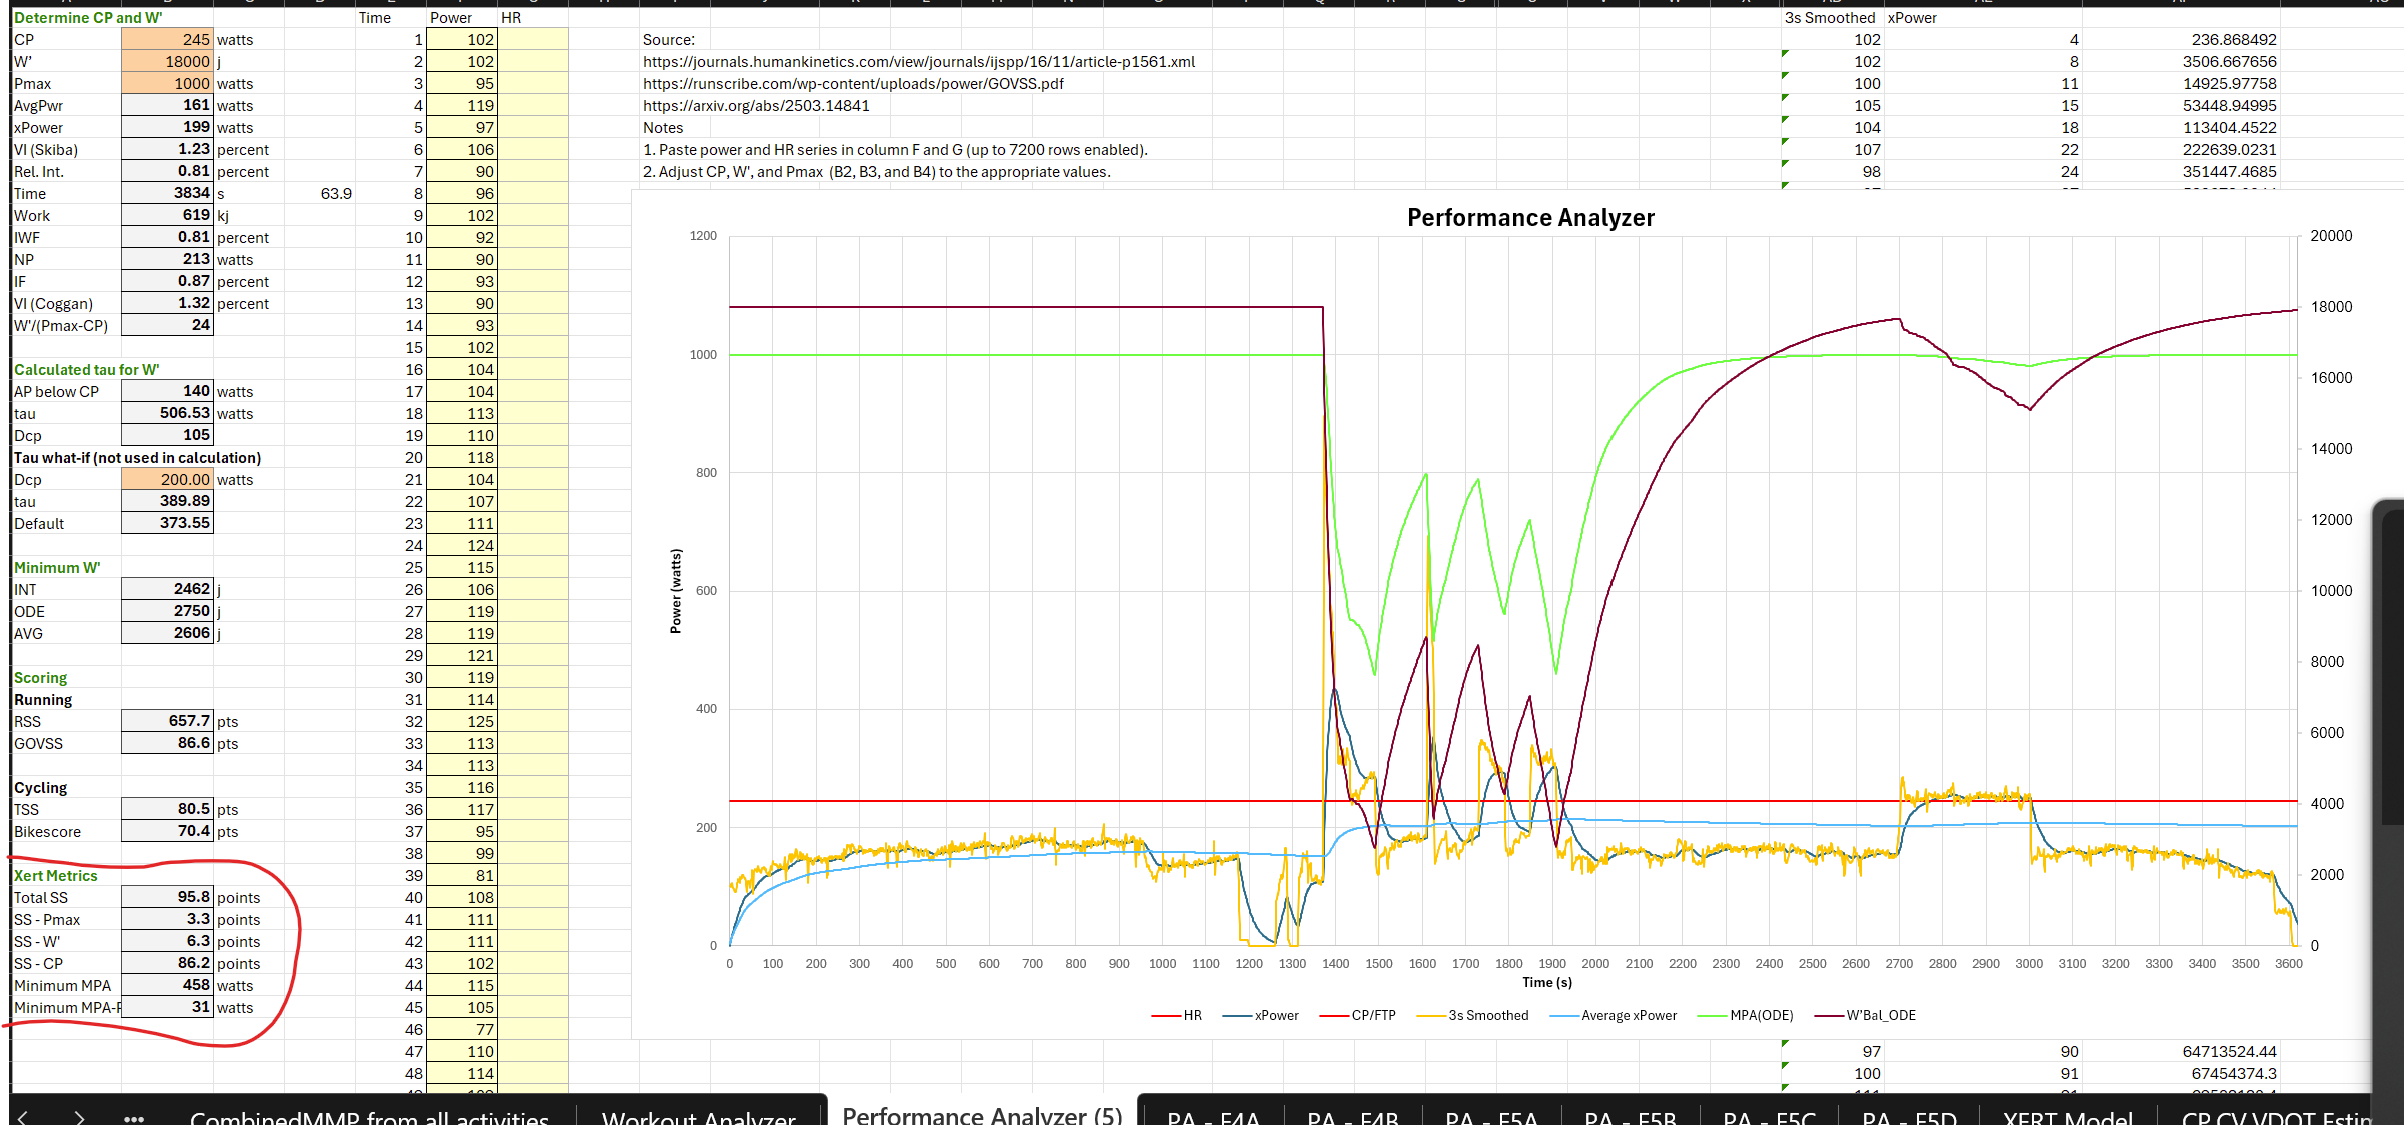The width and height of the screenshot is (2404, 1125).
Task: Open the all-sheets ellipsis menu
Action: 134,1118
